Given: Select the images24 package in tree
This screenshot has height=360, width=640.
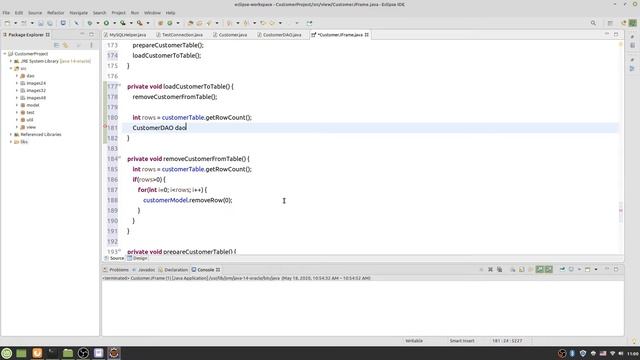Looking at the screenshot, I should tap(36, 83).
